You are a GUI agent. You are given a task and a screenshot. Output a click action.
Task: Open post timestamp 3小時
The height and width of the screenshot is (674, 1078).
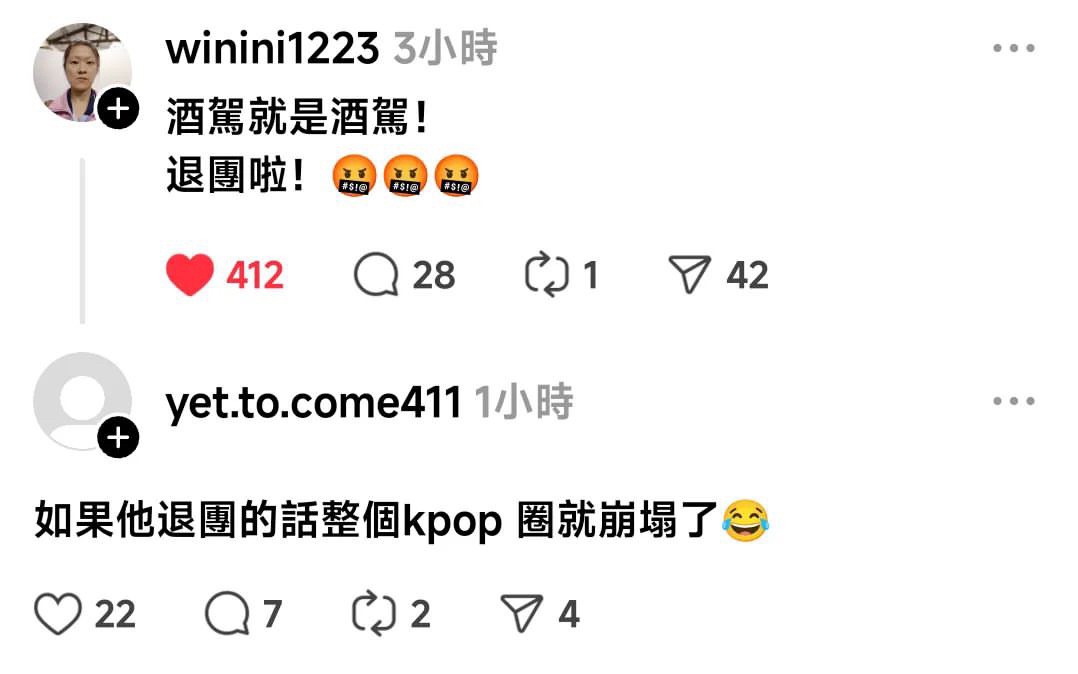tap(446, 48)
